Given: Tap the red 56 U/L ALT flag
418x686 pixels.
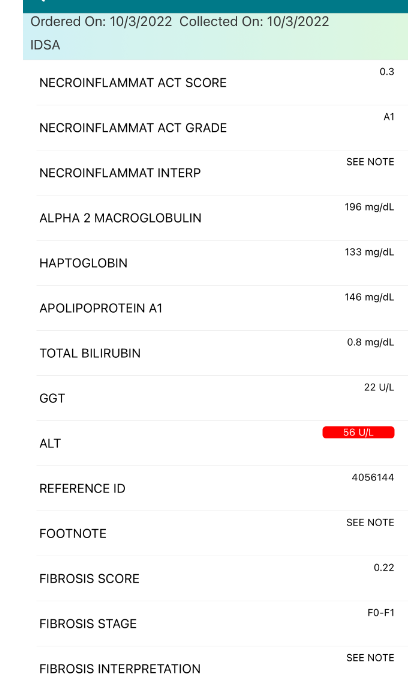Looking at the screenshot, I should click(x=358, y=432).
